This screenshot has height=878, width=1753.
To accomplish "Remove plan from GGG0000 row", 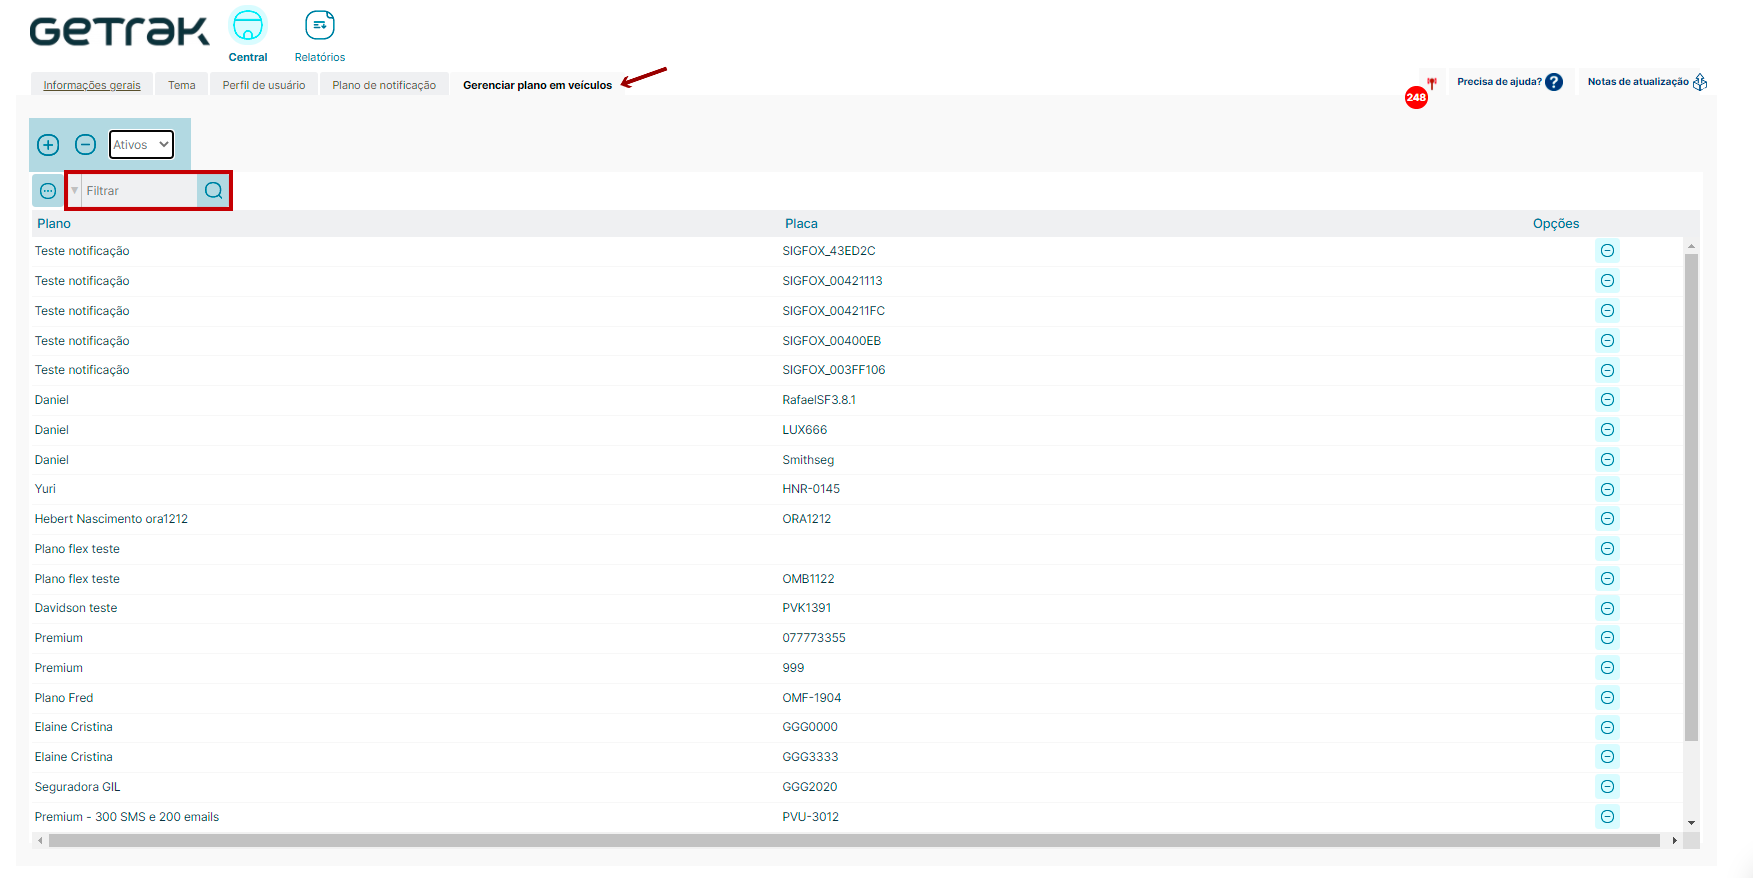I will click(x=1607, y=727).
